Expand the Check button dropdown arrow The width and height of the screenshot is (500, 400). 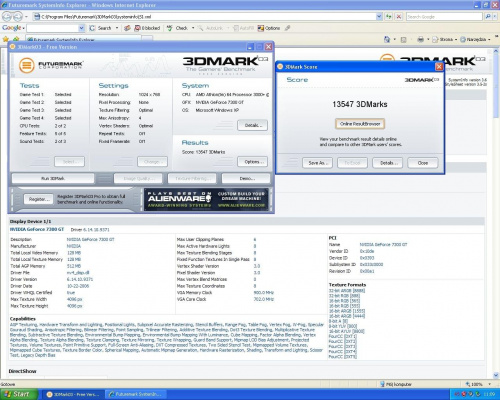pos(193,28)
